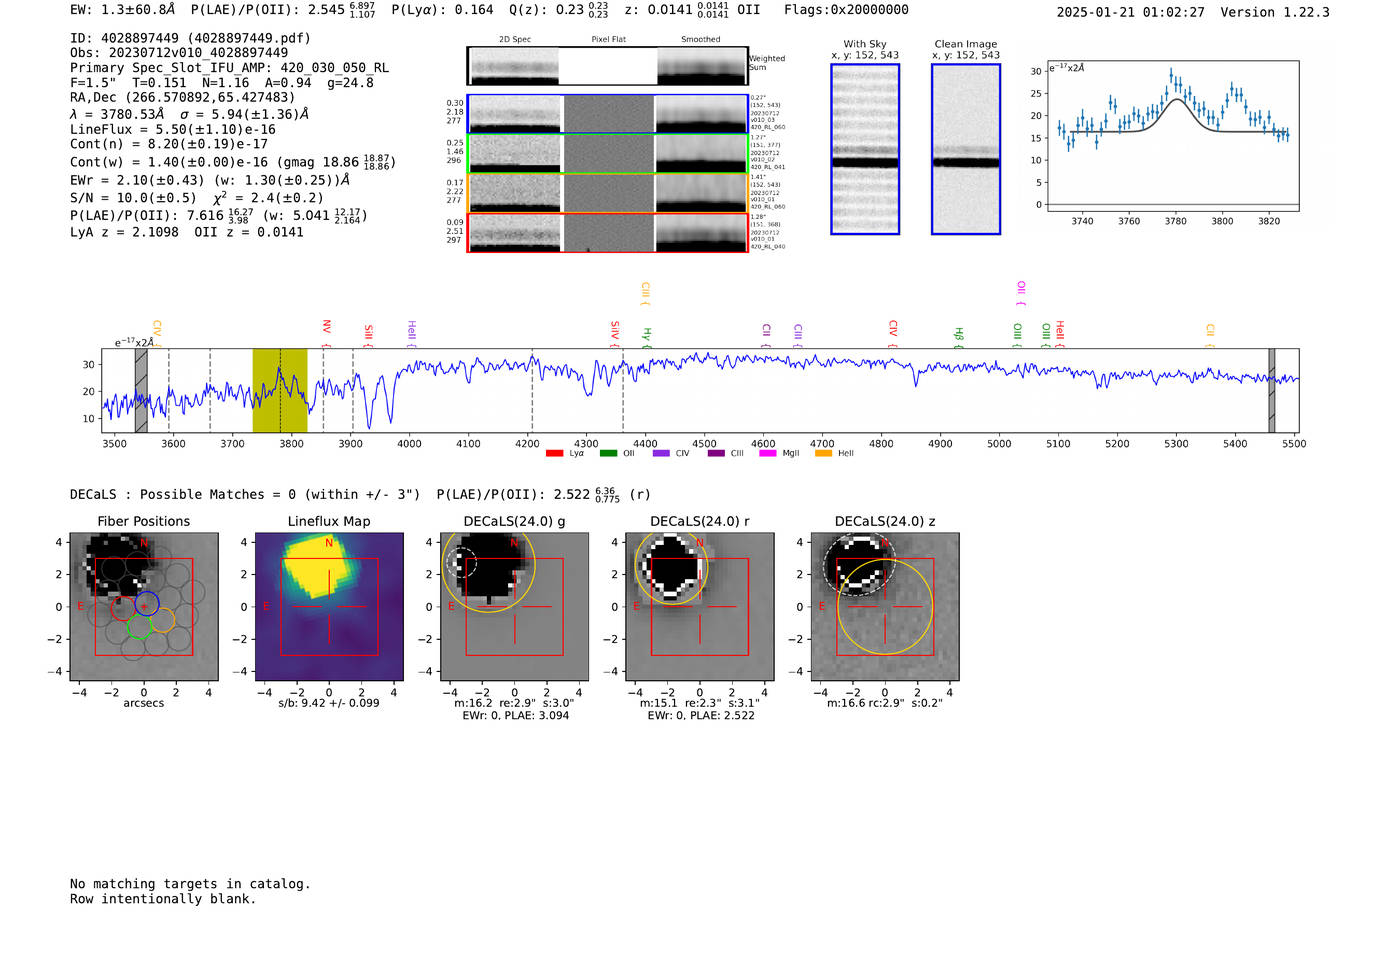Screen dimensions: 1400x953
Task: Click the green fiber circle in Fiber Positions
Action: pyautogui.click(x=139, y=626)
